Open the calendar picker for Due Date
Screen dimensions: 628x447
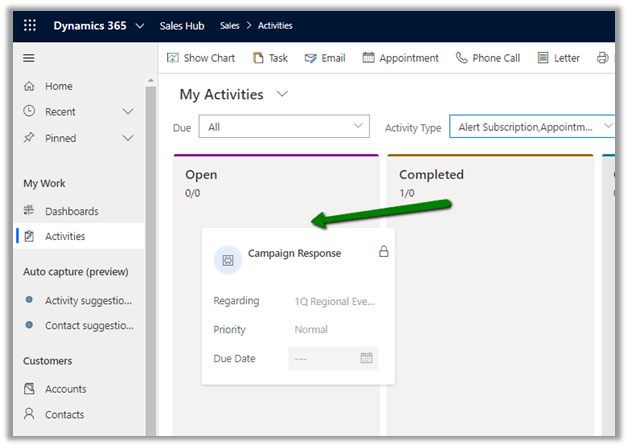(366, 358)
